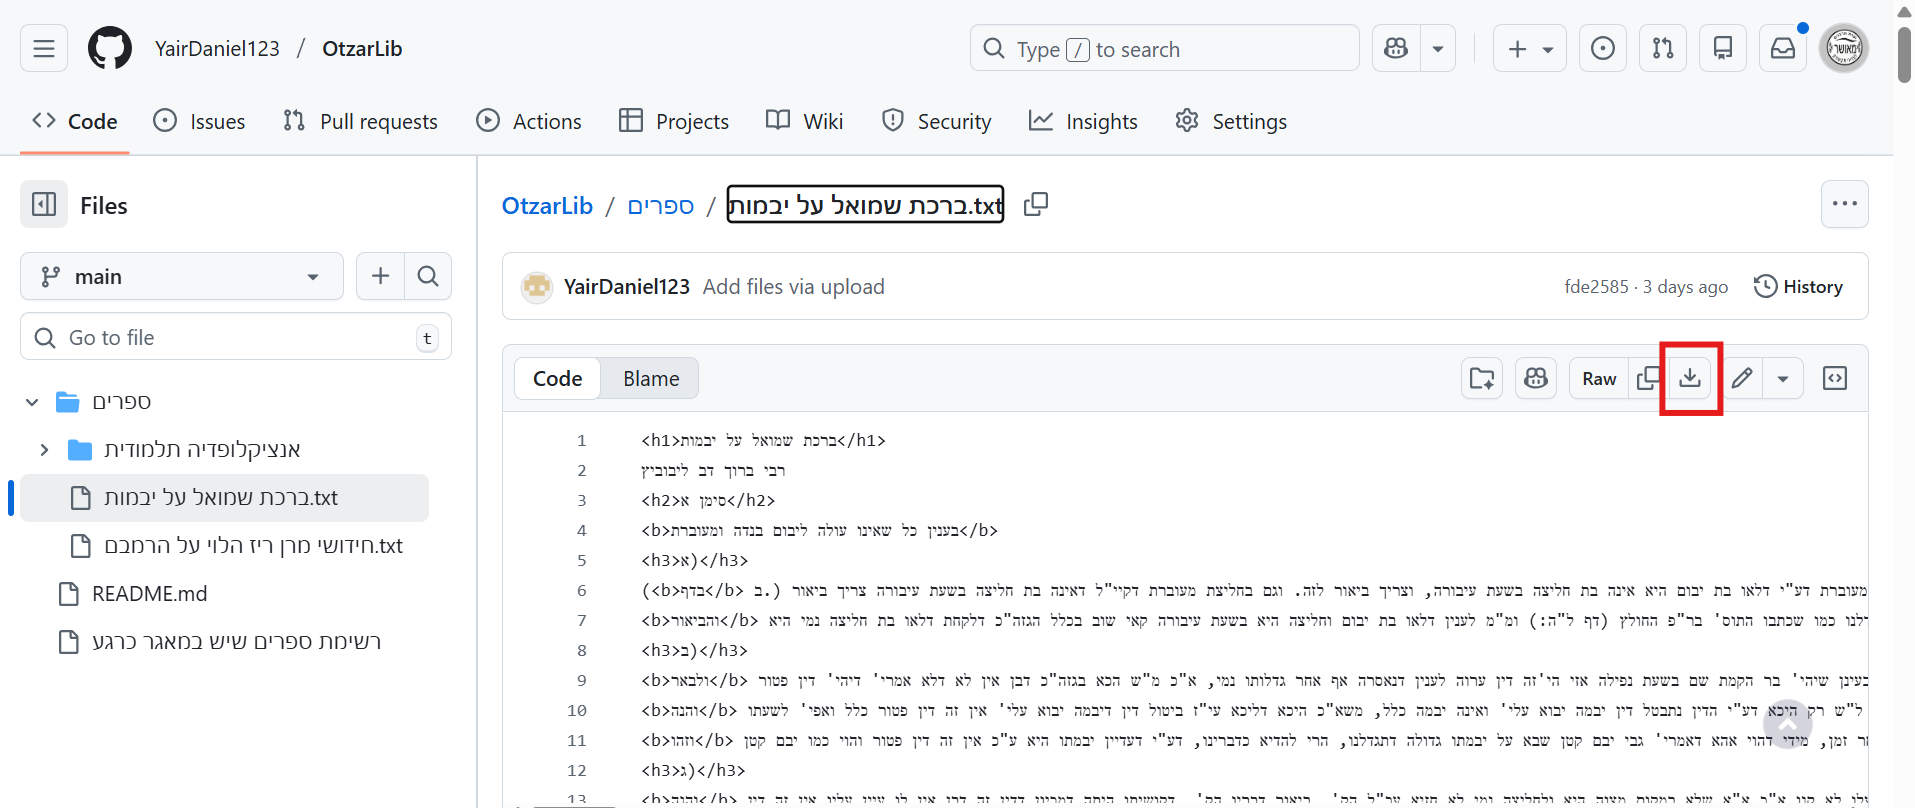Collapse the file tree side panel
The width and height of the screenshot is (1915, 808).
[x=44, y=205]
